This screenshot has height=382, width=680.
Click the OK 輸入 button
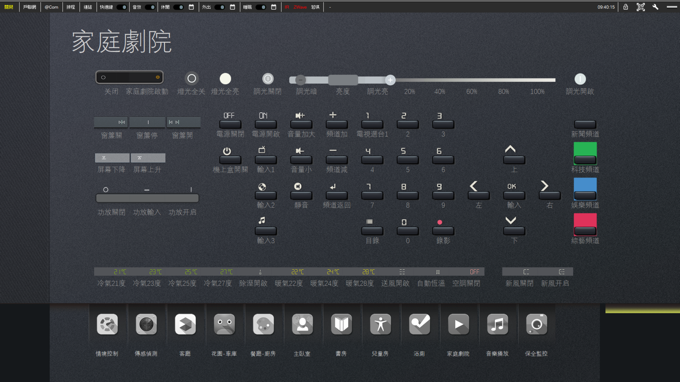(514, 196)
